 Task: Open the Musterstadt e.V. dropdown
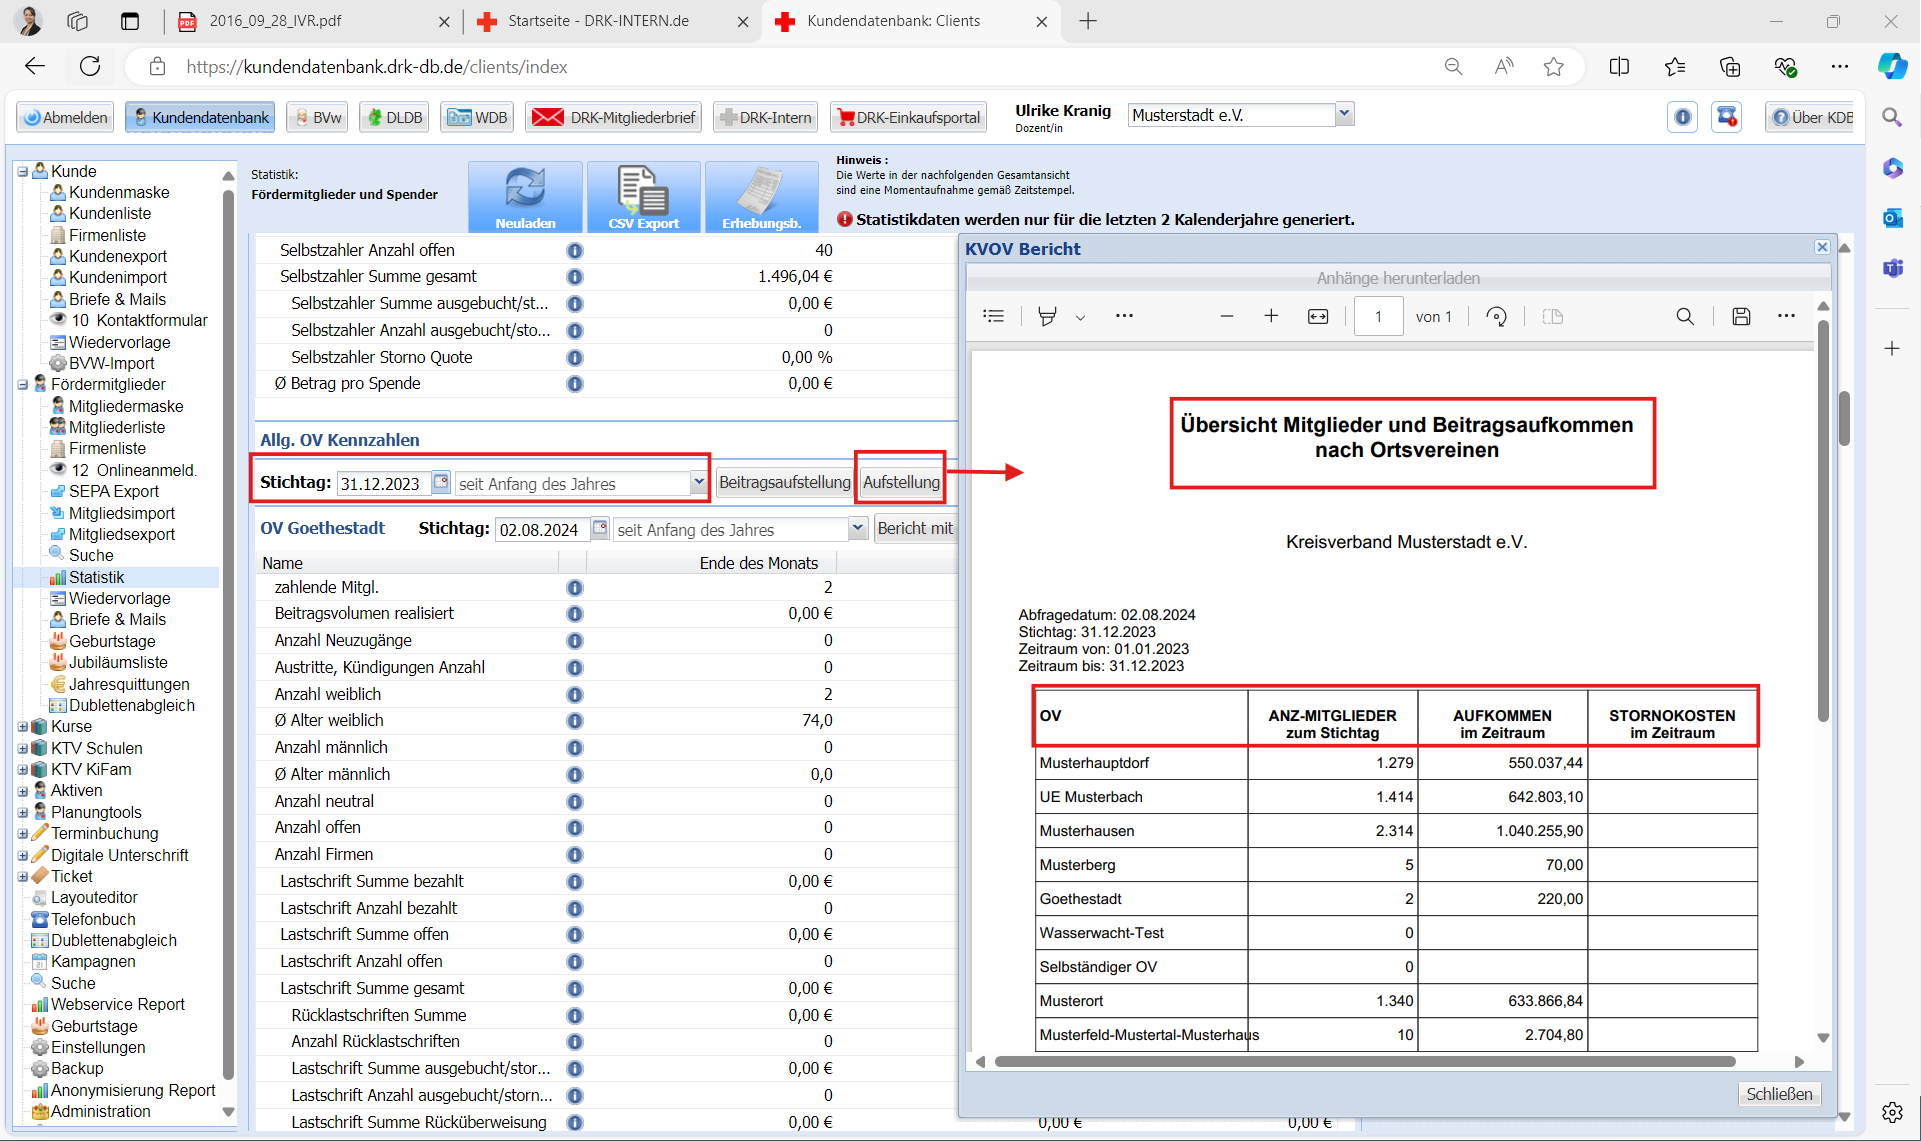1344,115
